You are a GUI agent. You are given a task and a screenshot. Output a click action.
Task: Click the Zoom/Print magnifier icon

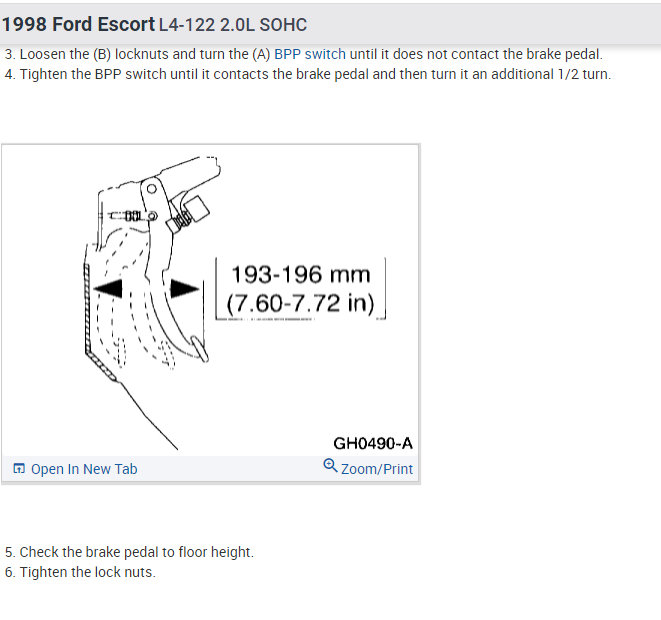tap(330, 466)
